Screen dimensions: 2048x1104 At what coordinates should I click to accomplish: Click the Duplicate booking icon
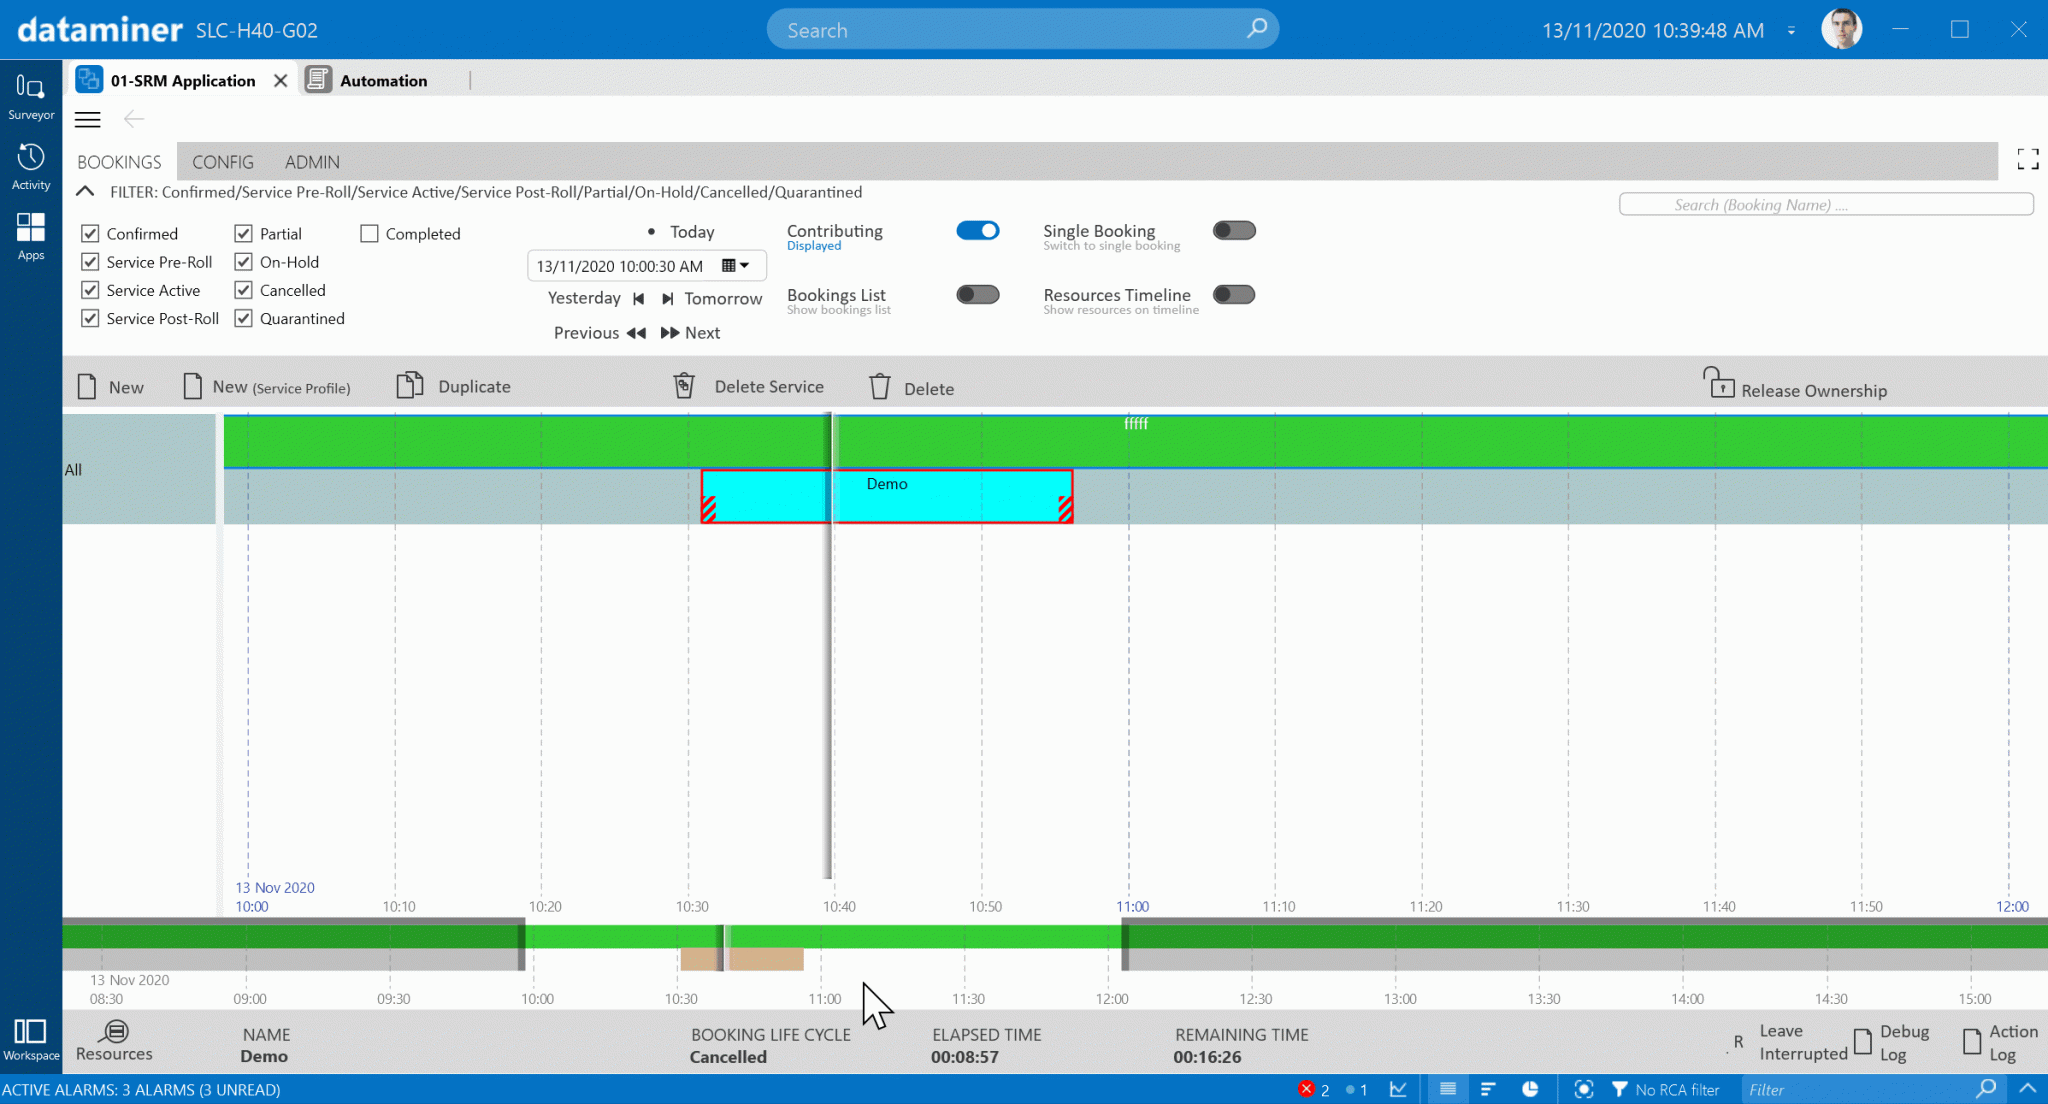point(409,386)
